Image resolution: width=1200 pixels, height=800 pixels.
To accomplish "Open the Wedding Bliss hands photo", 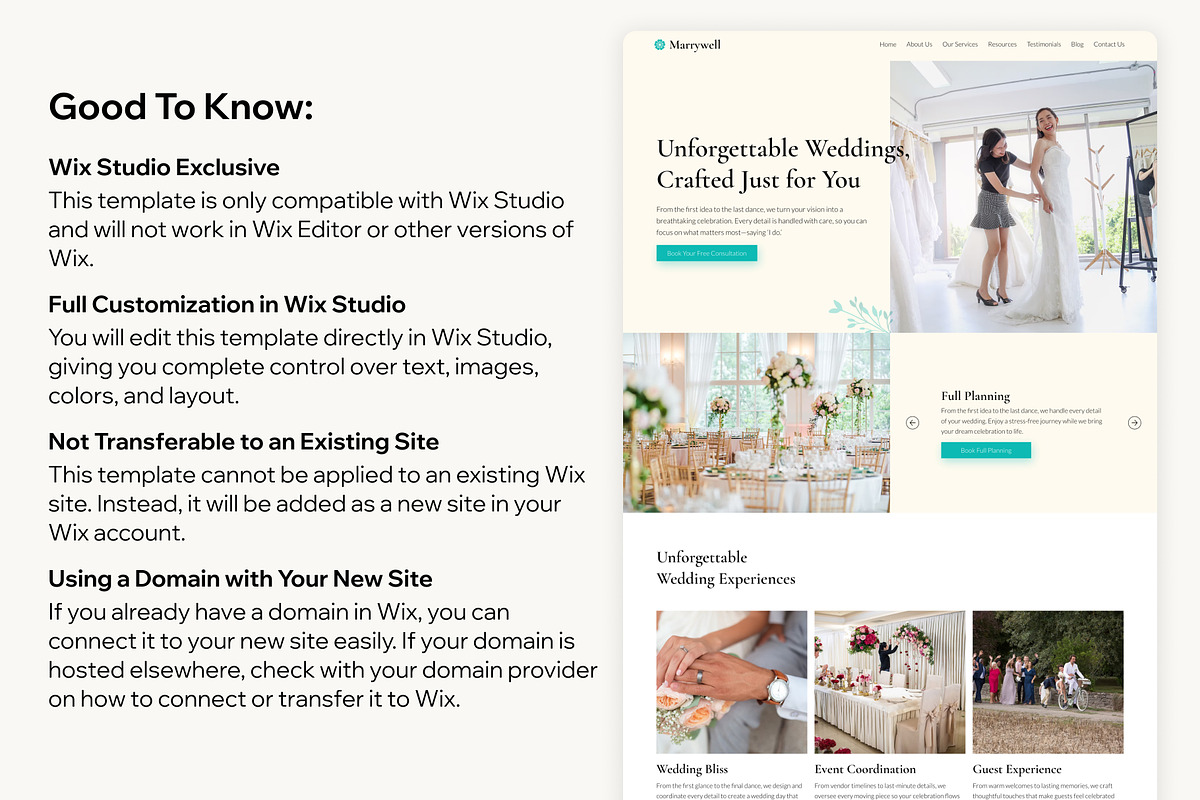I will [732, 682].
